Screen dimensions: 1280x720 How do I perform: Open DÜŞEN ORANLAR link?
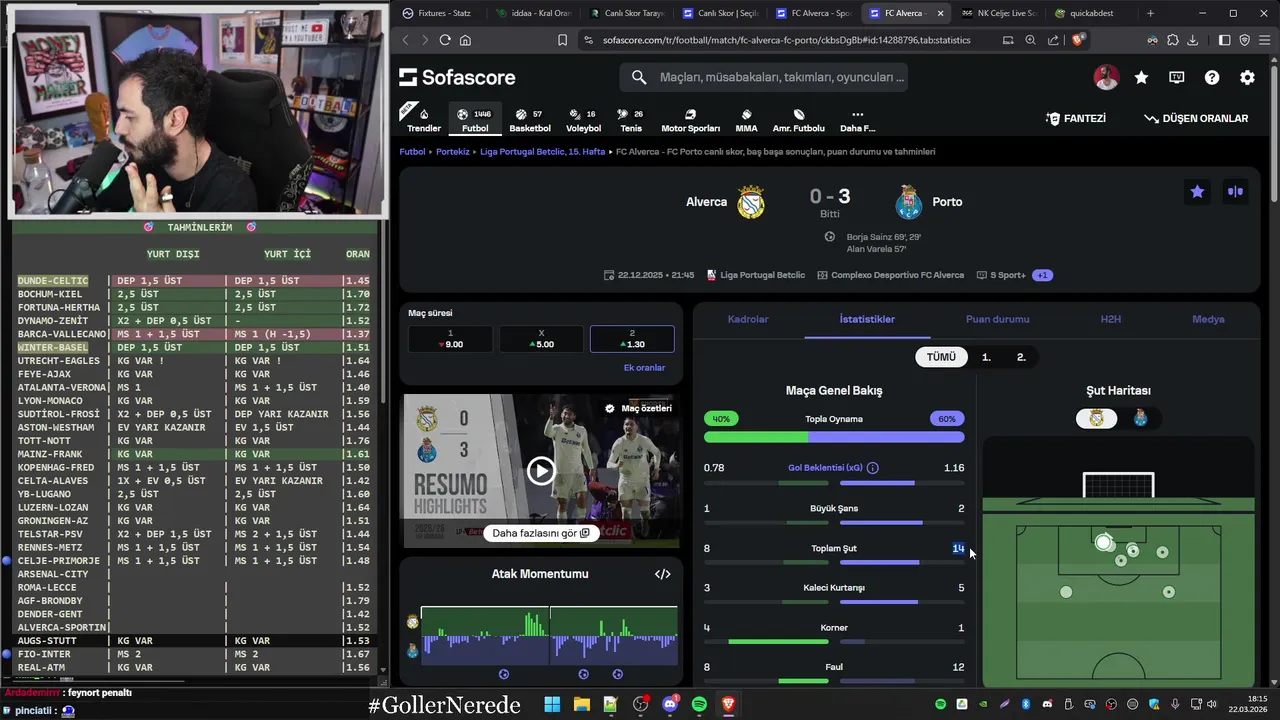pyautogui.click(x=1196, y=118)
